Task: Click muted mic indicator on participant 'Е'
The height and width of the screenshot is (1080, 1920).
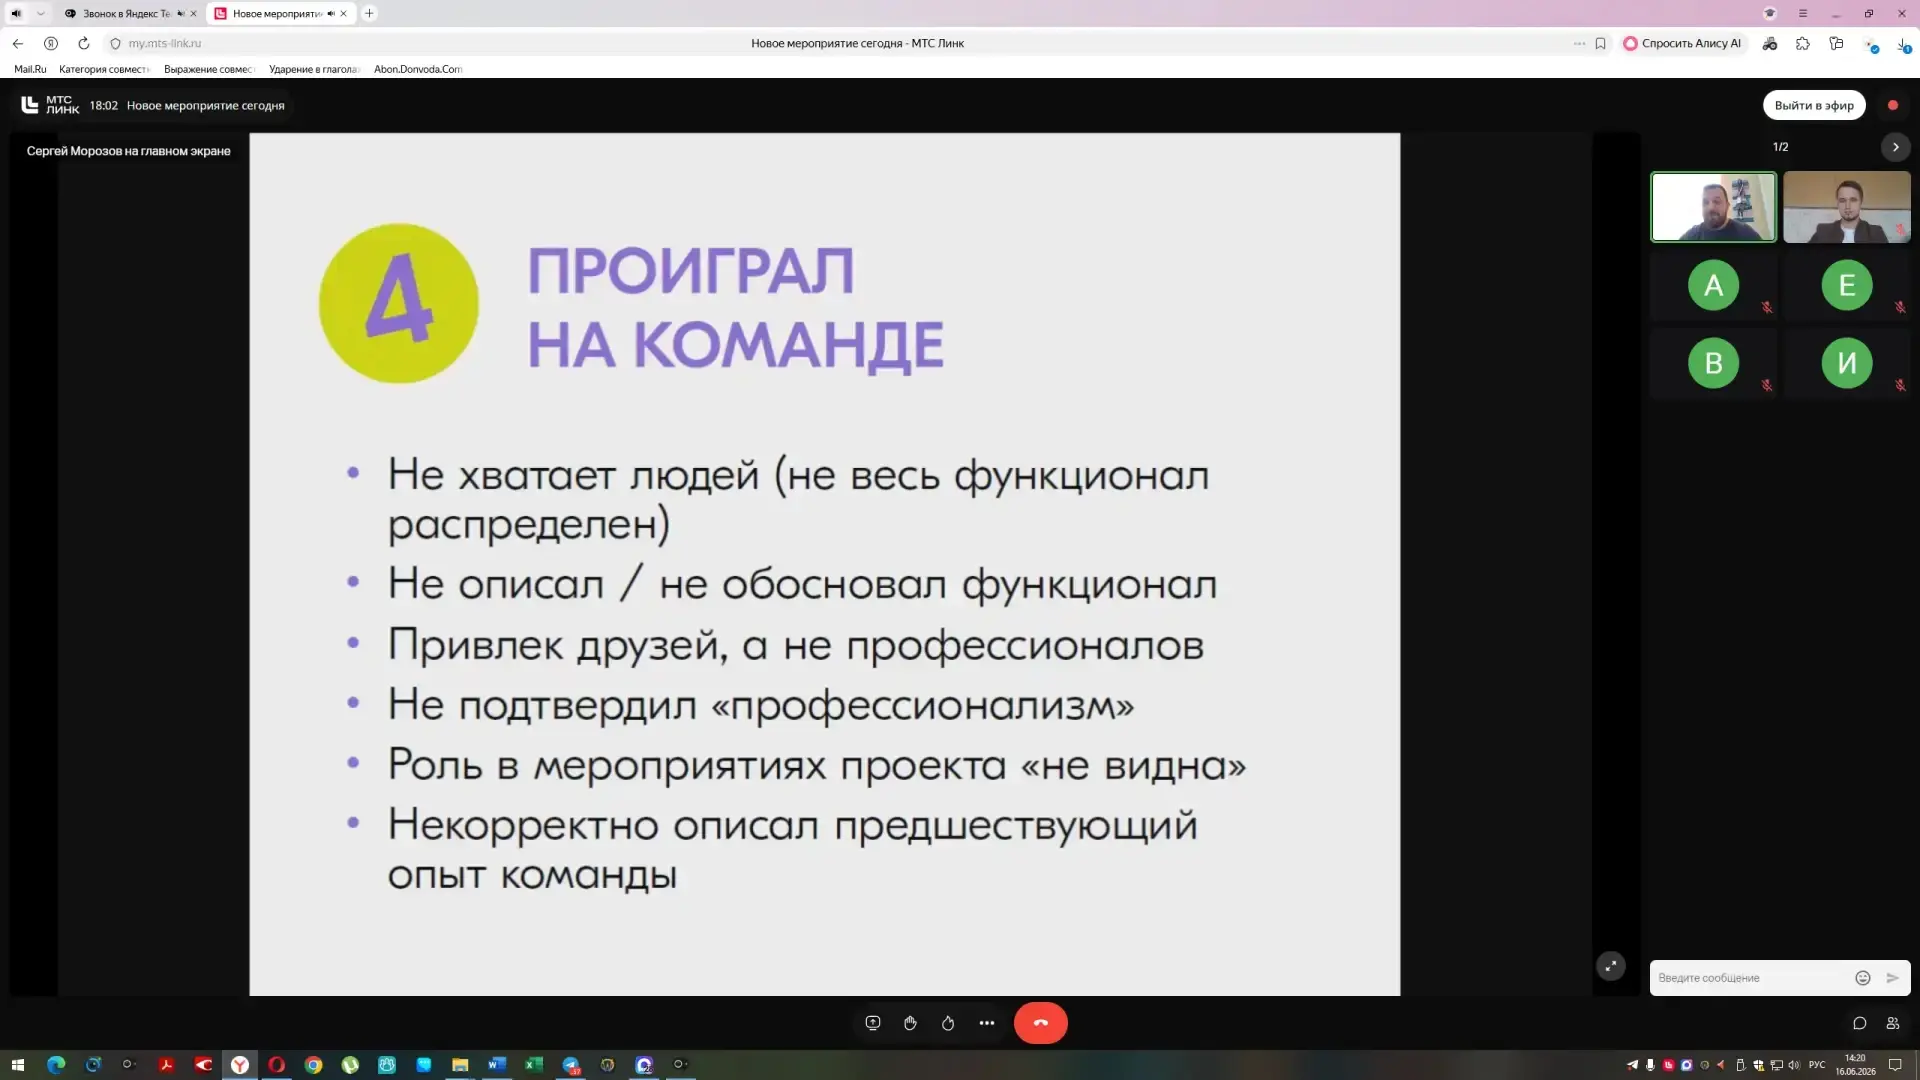Action: (x=1900, y=307)
